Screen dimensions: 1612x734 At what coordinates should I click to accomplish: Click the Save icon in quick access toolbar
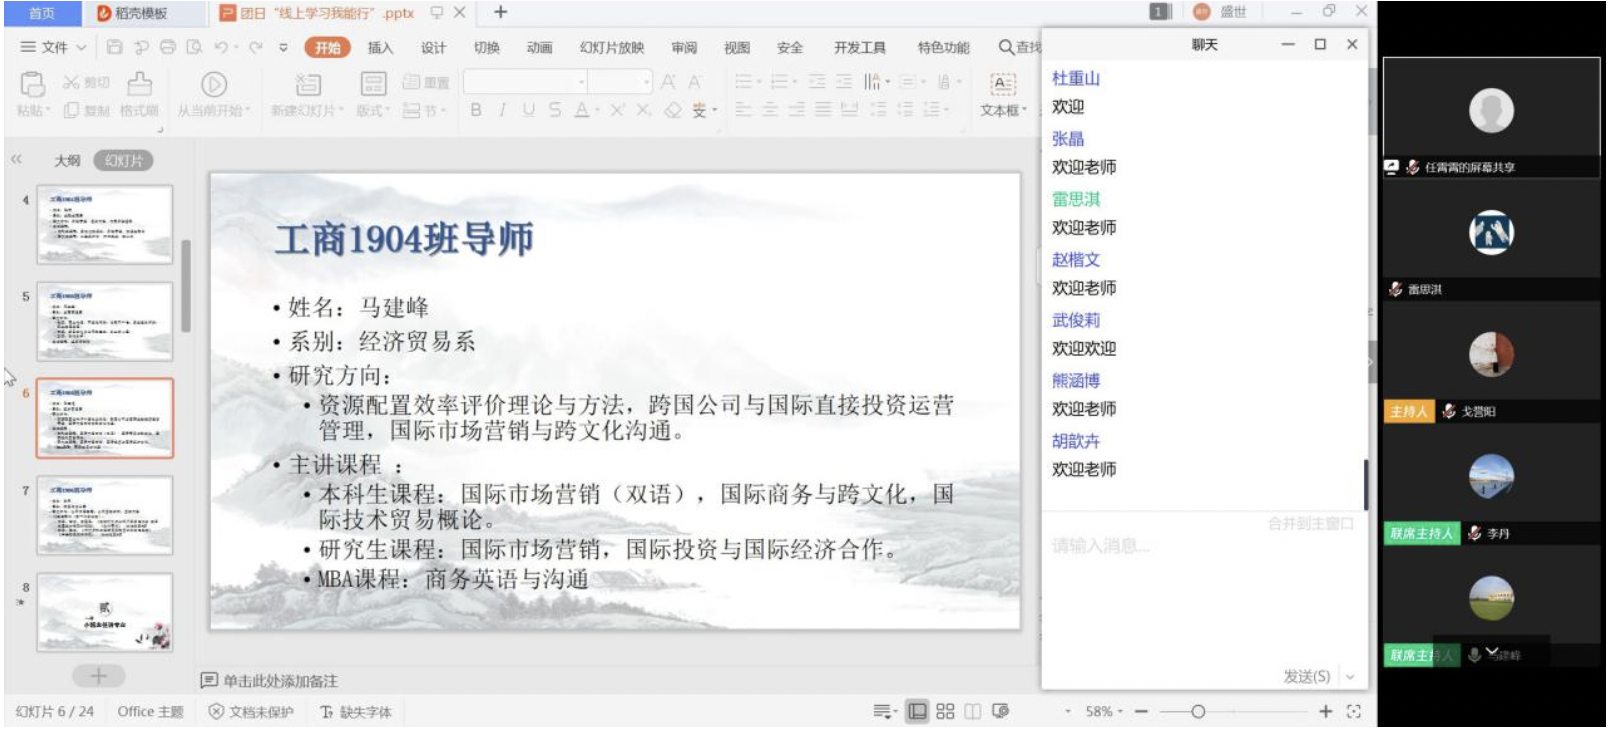click(114, 47)
